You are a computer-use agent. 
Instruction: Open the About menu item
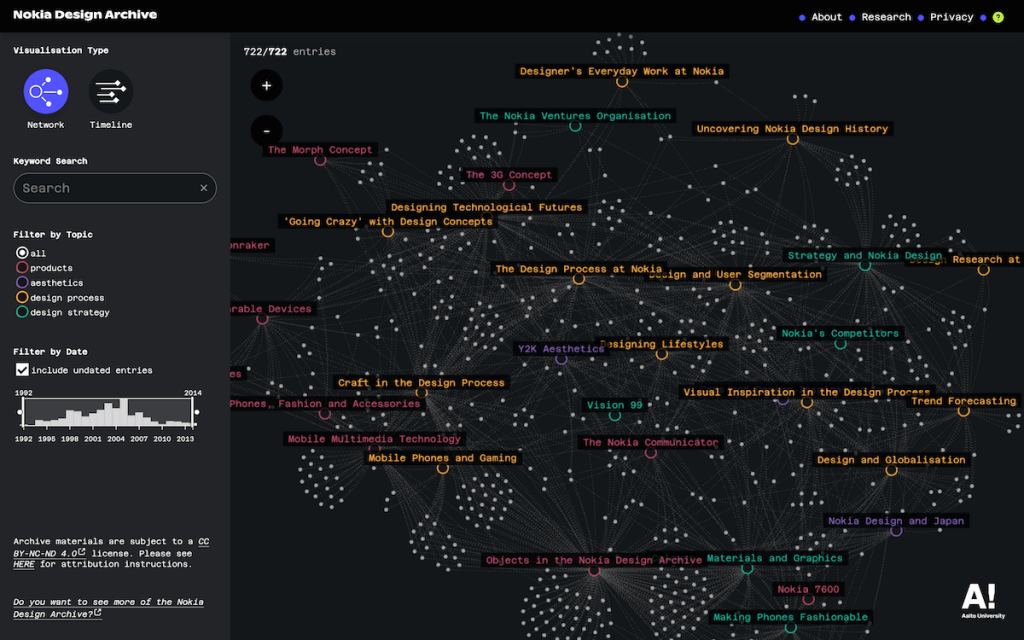(x=825, y=16)
